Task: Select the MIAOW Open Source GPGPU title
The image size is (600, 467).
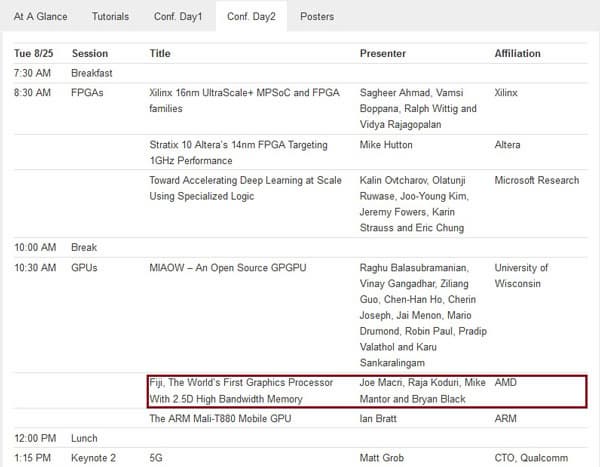Action: (x=215, y=268)
